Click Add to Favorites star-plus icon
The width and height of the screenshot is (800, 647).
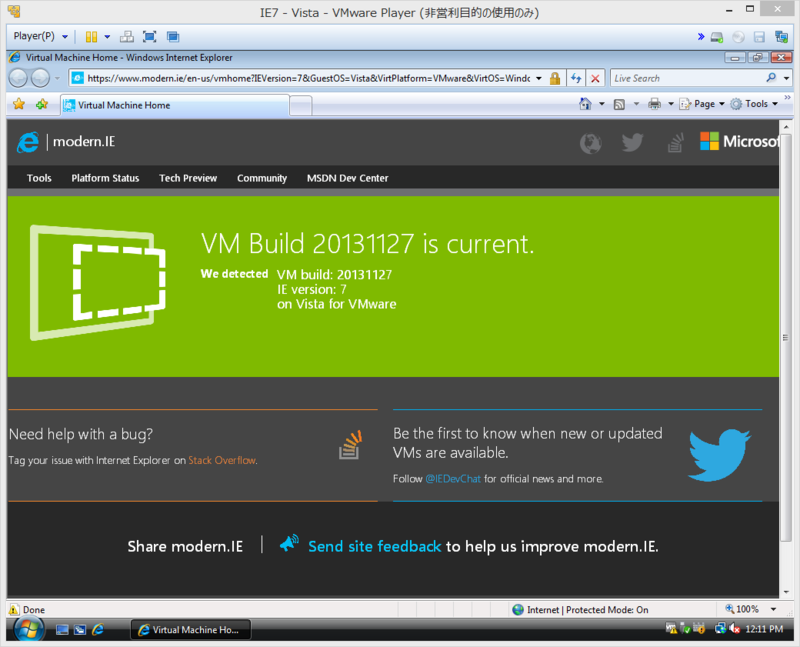tap(42, 104)
